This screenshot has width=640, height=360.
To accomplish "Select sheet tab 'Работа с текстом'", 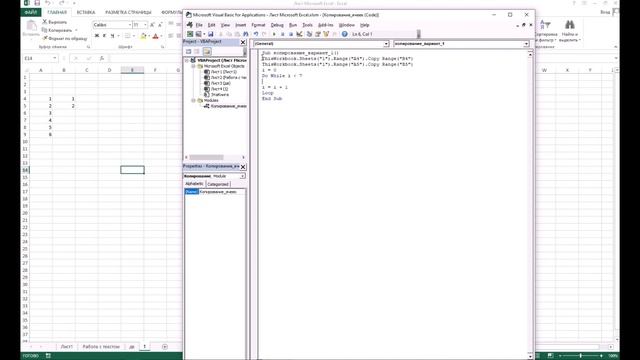I will [x=101, y=347].
